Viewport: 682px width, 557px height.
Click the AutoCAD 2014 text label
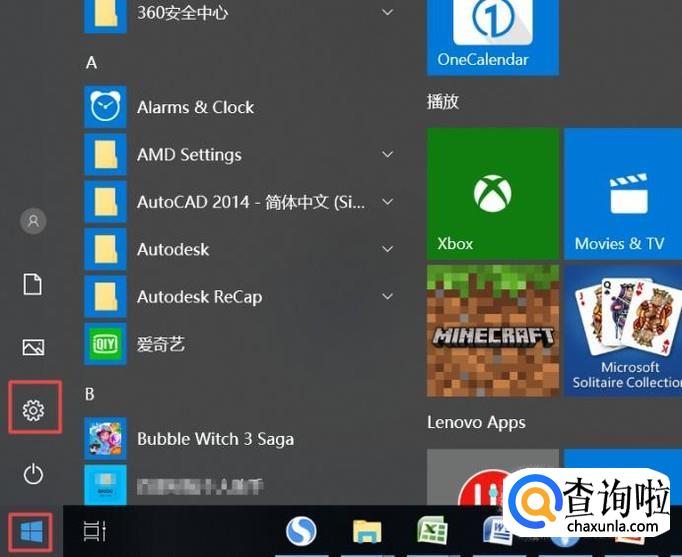coord(251,202)
